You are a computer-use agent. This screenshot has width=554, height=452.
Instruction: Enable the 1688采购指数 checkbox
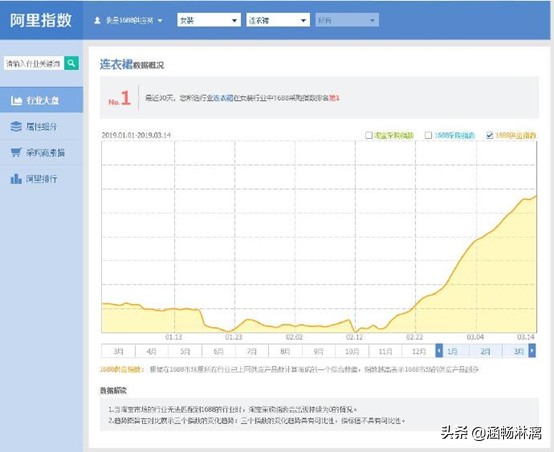click(x=428, y=135)
